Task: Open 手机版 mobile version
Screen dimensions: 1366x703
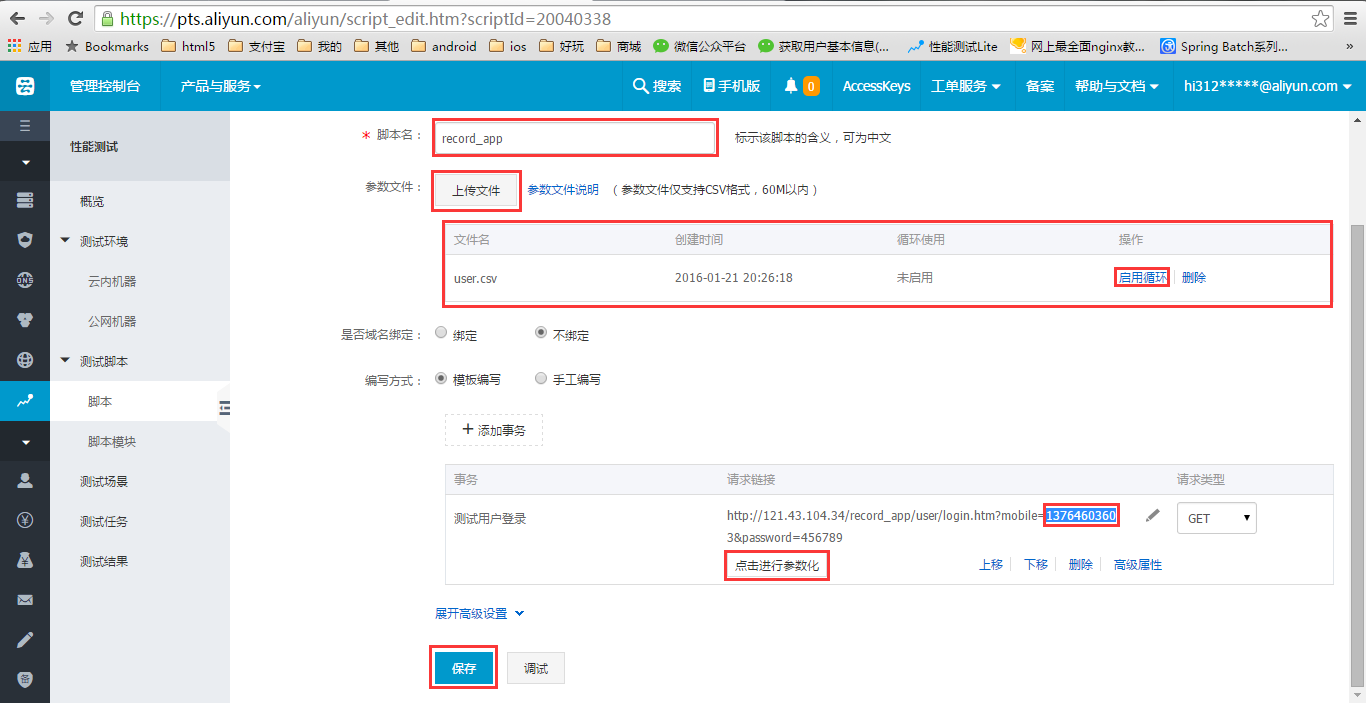Action: pyautogui.click(x=732, y=86)
